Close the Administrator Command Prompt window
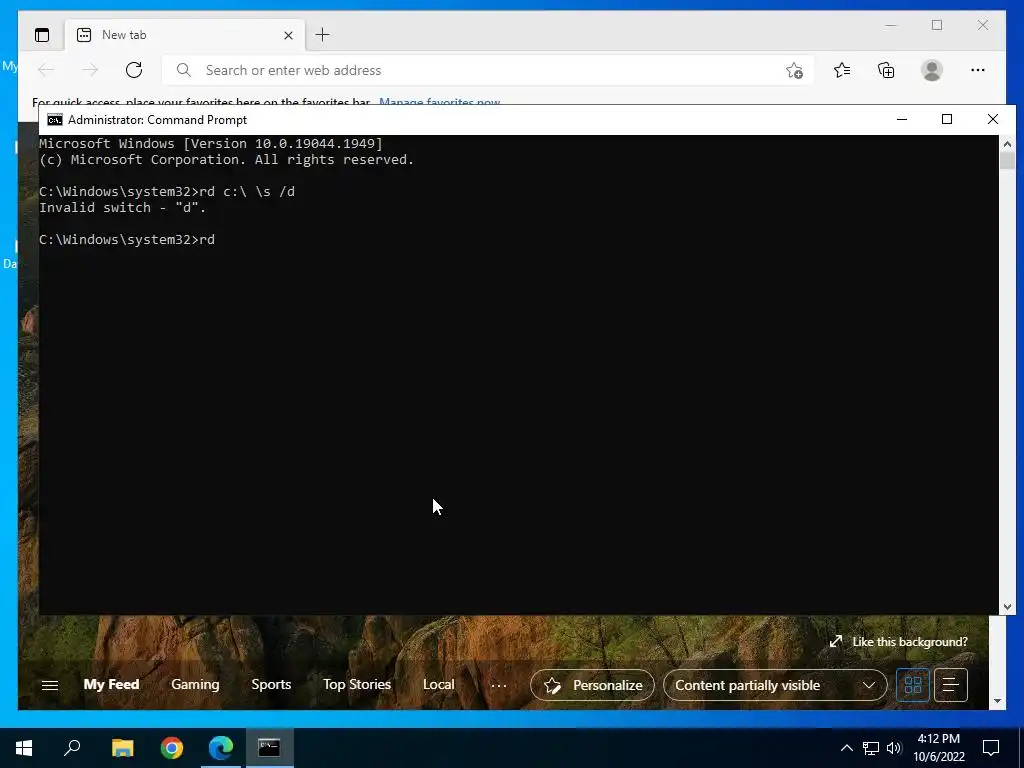The height and width of the screenshot is (768, 1024). click(x=993, y=119)
